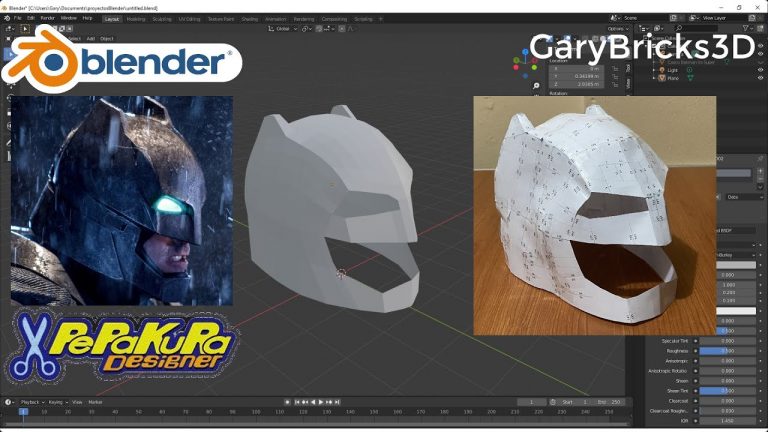The image size is (768, 432).
Task: Click the new scene icon
Action: pyautogui.click(x=673, y=18)
